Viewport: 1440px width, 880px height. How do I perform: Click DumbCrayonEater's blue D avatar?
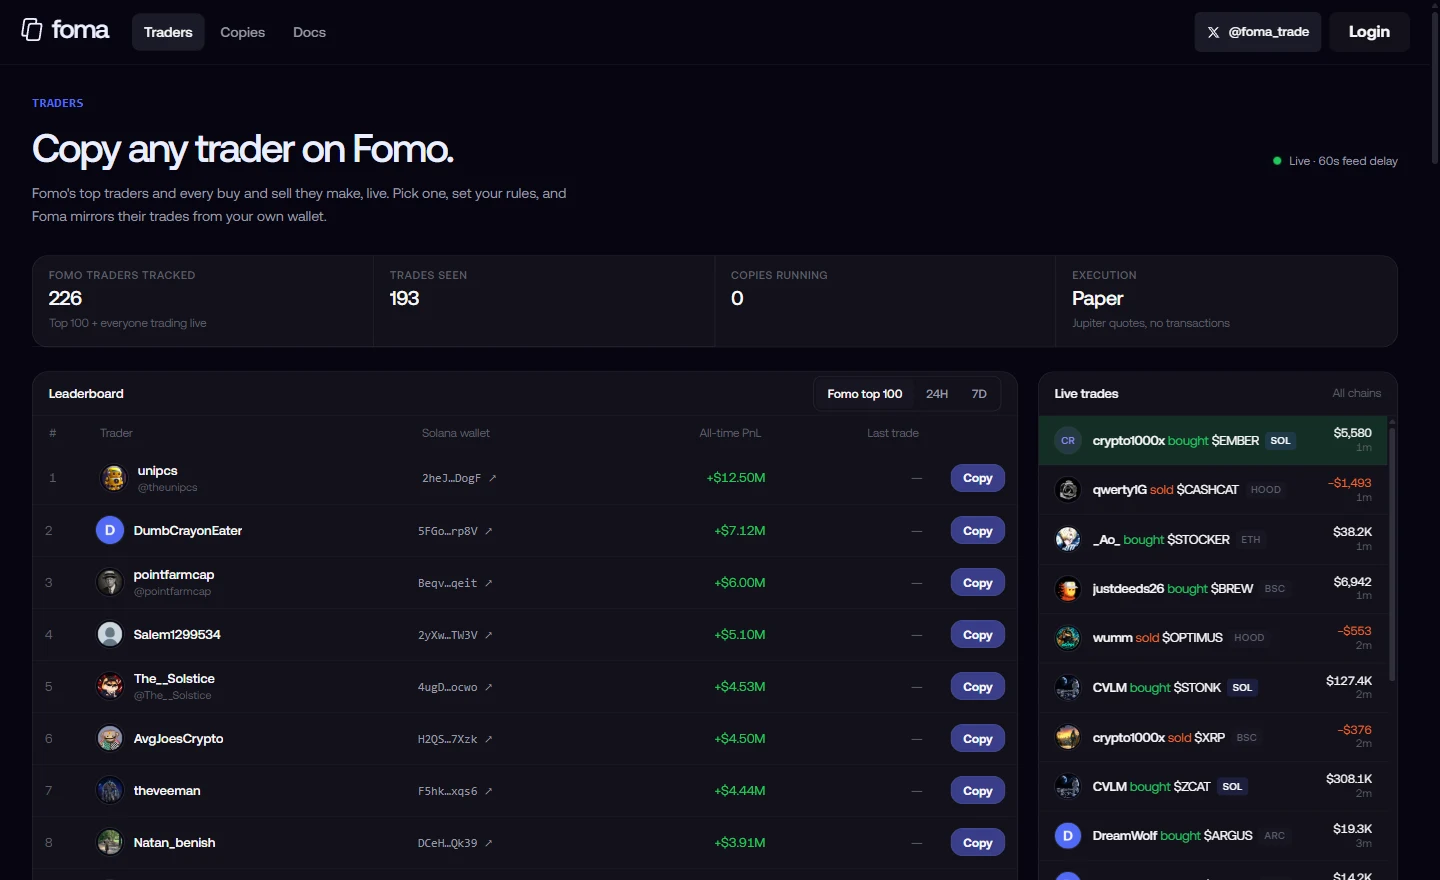point(110,530)
